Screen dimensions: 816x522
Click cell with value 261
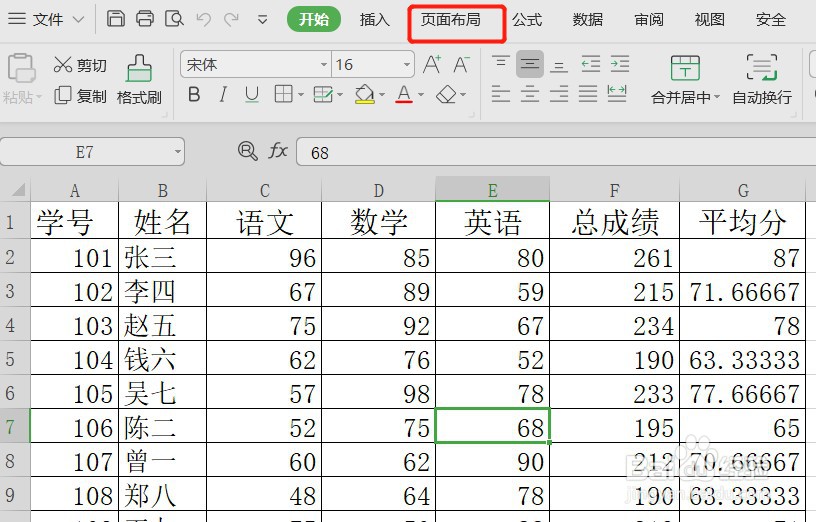pos(615,257)
